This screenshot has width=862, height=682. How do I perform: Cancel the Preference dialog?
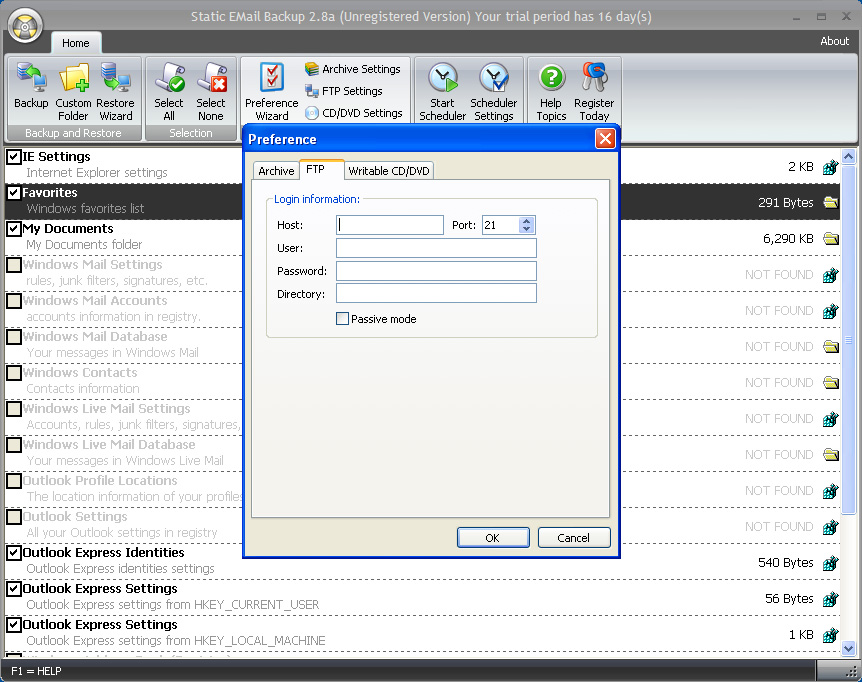coord(574,537)
